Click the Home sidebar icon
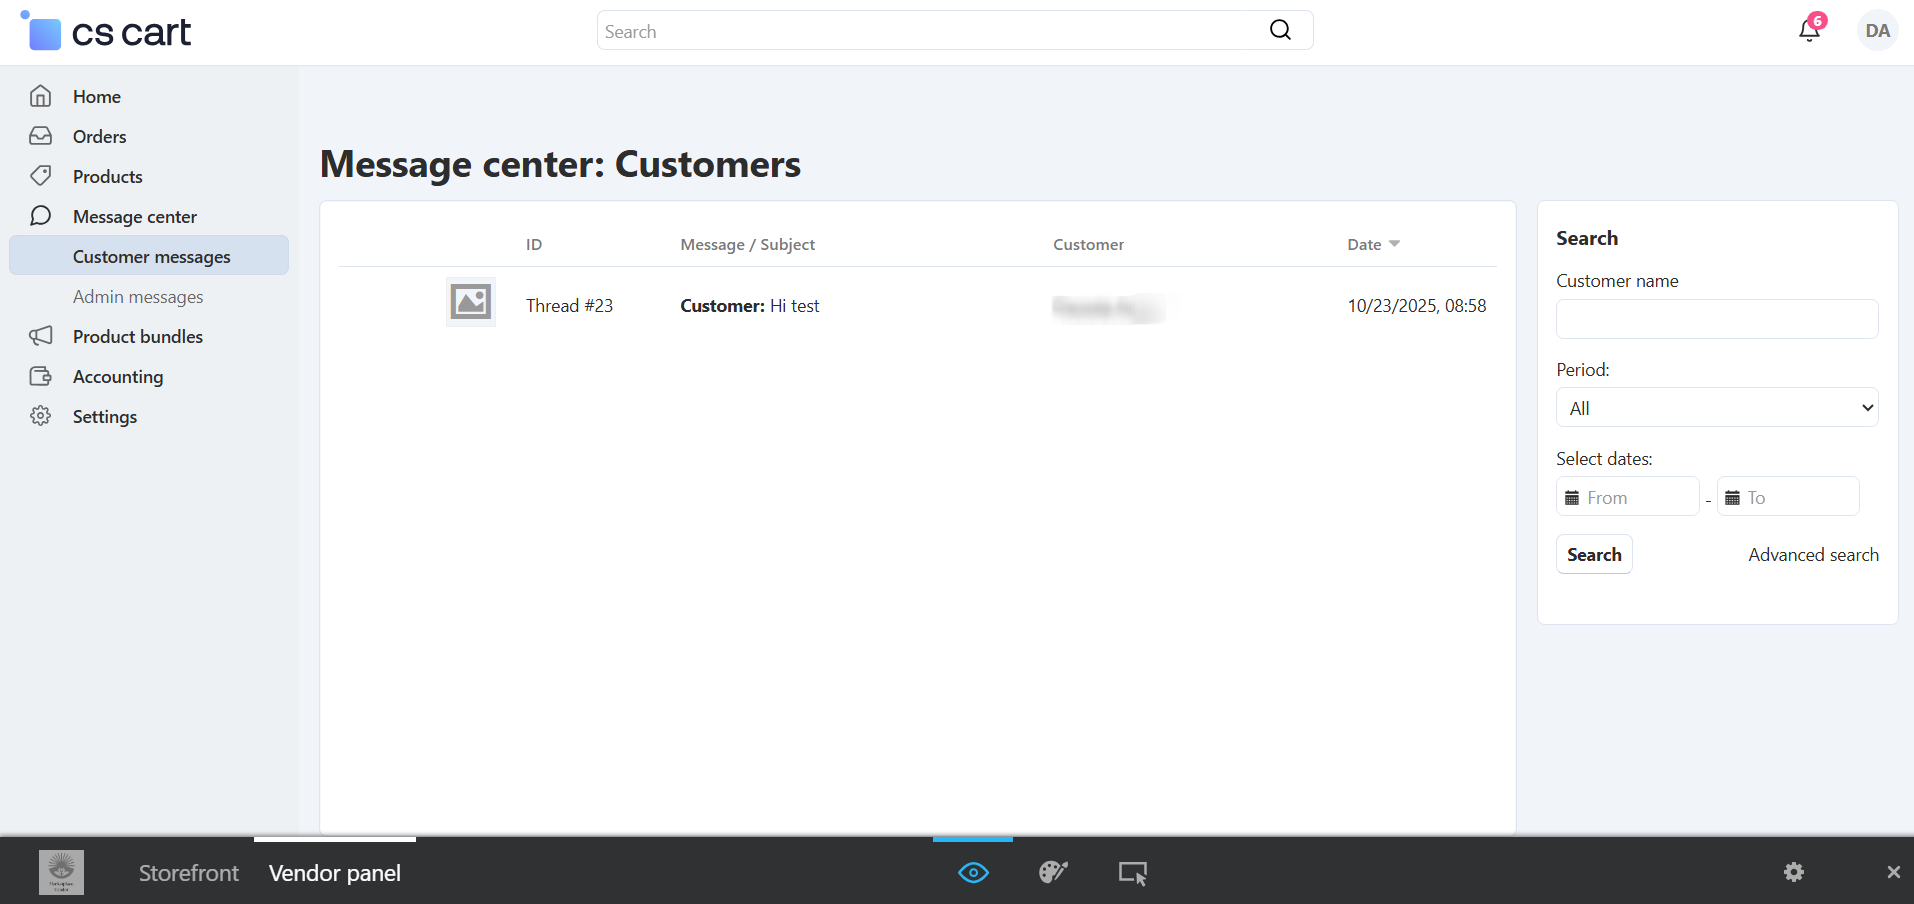Viewport: 1914px width, 904px height. click(x=41, y=97)
